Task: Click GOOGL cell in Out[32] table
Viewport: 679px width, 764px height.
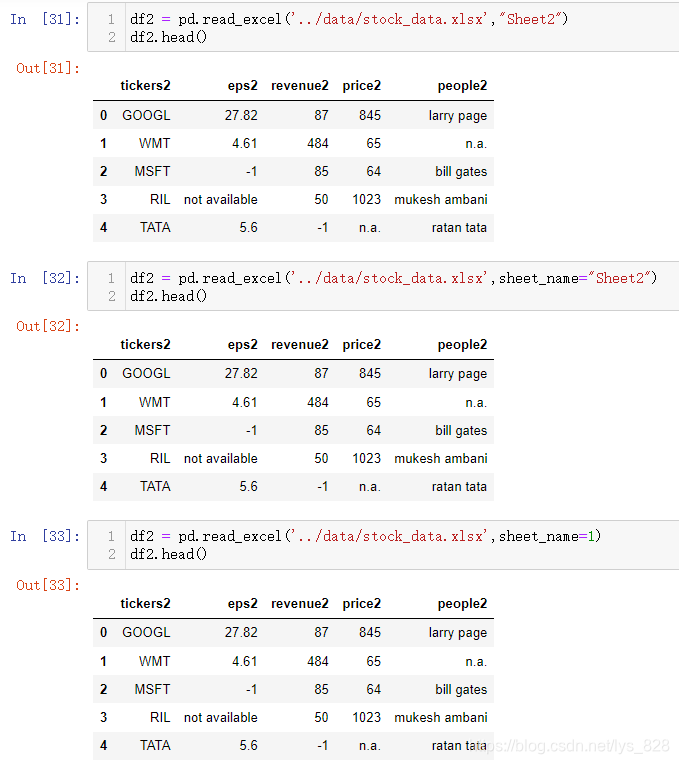Action: click(146, 374)
